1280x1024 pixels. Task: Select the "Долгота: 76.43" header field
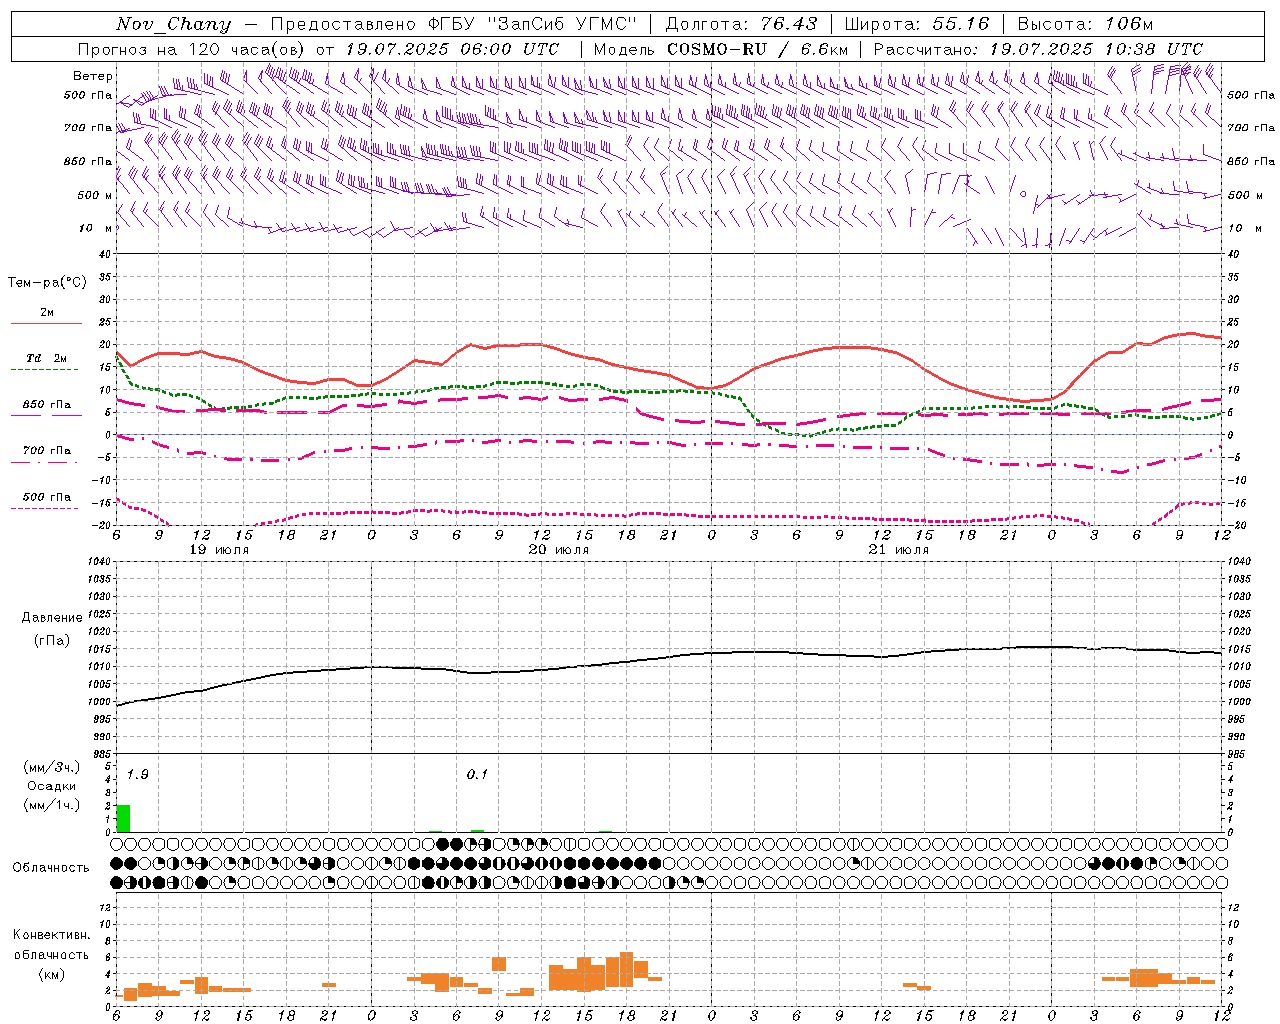pos(741,24)
